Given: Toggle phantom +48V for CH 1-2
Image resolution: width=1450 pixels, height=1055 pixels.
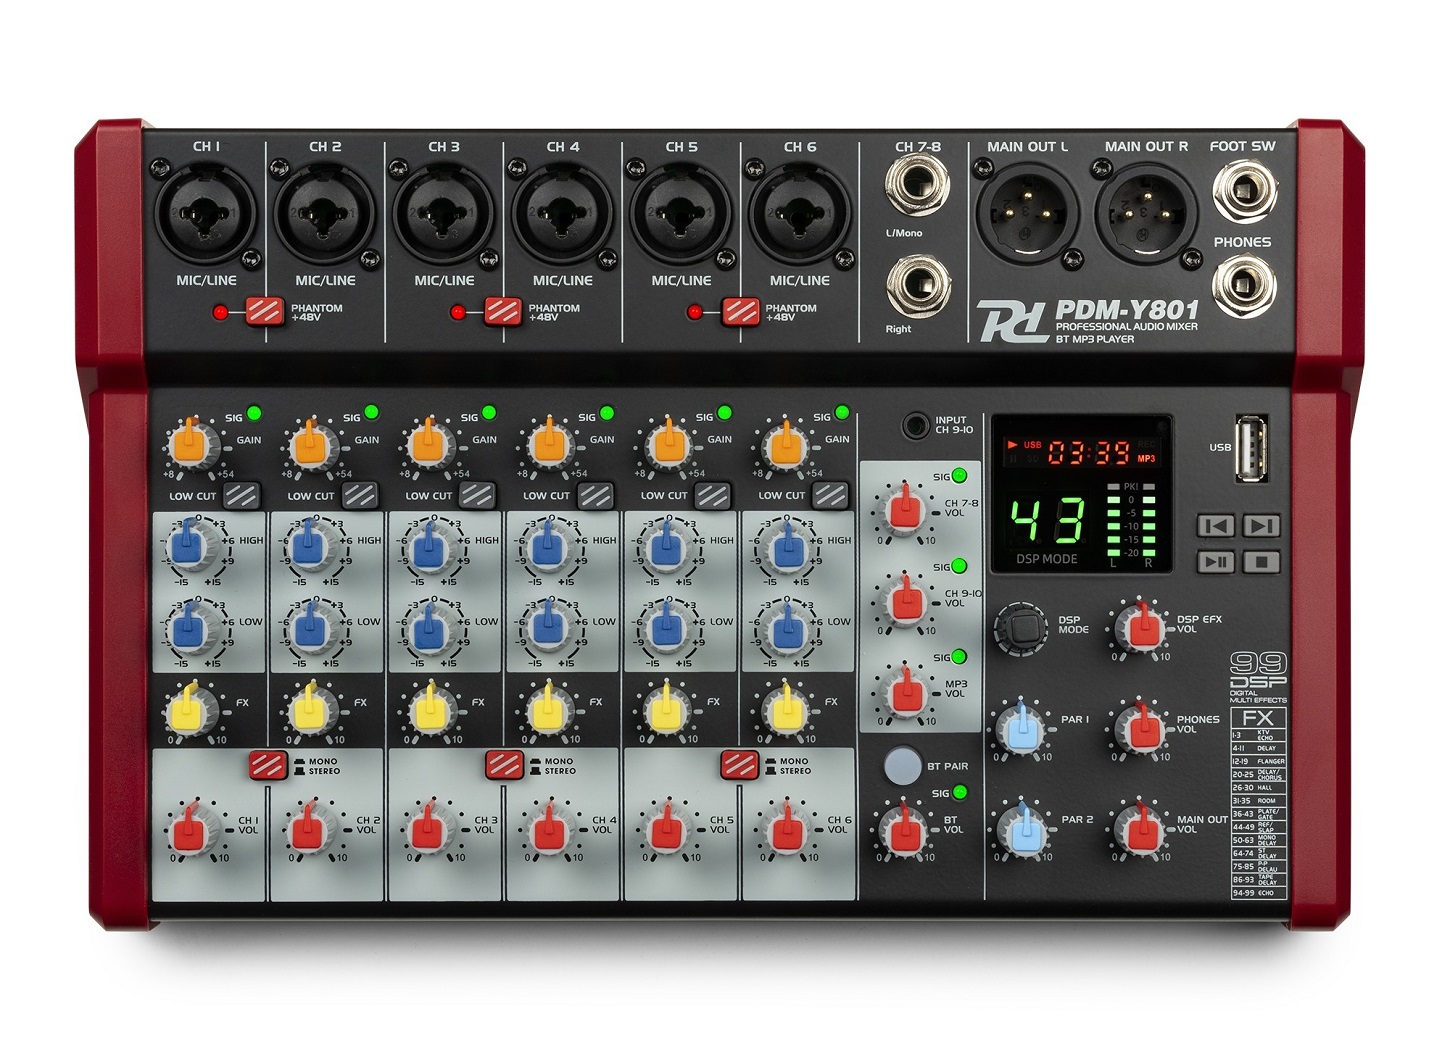Looking at the screenshot, I should click(x=265, y=312).
